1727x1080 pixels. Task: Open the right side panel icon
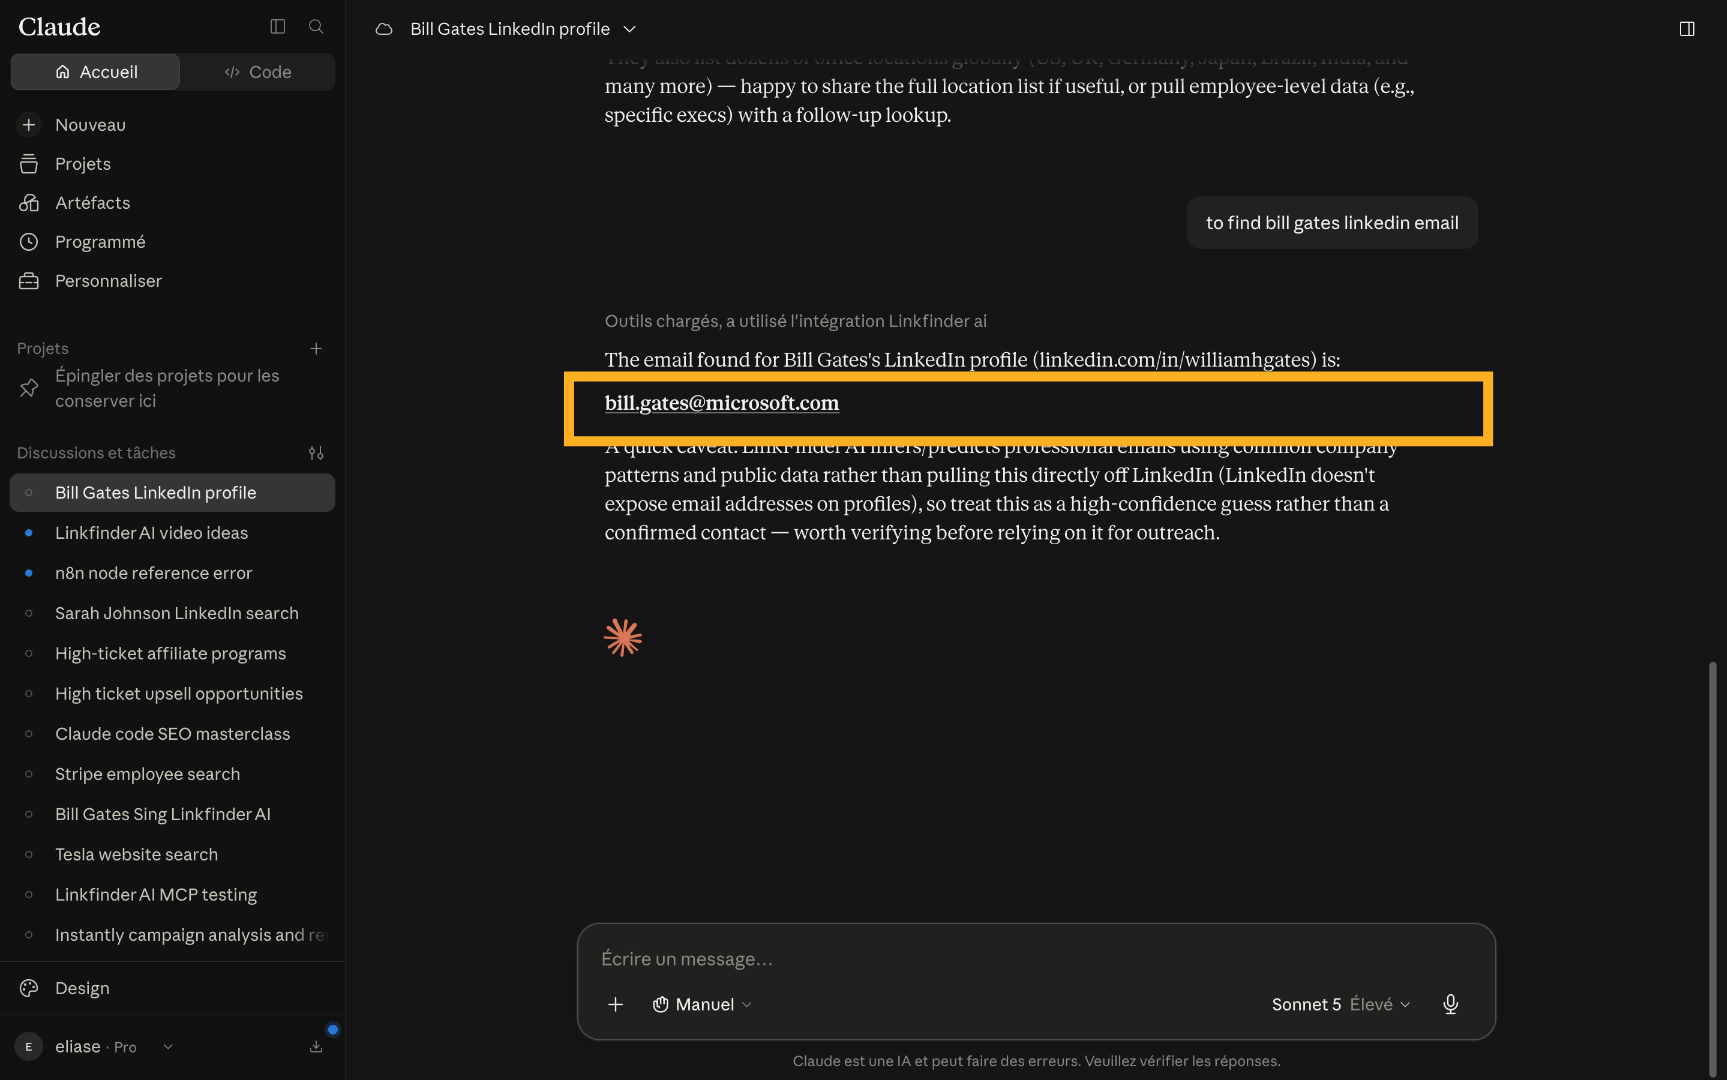pos(1687,29)
